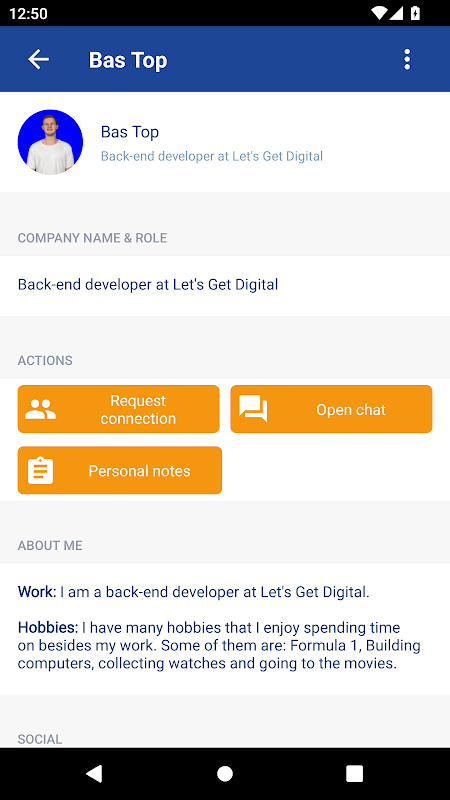The height and width of the screenshot is (800, 450).
Task: Open the three-dot overflow menu
Action: pyautogui.click(x=407, y=59)
